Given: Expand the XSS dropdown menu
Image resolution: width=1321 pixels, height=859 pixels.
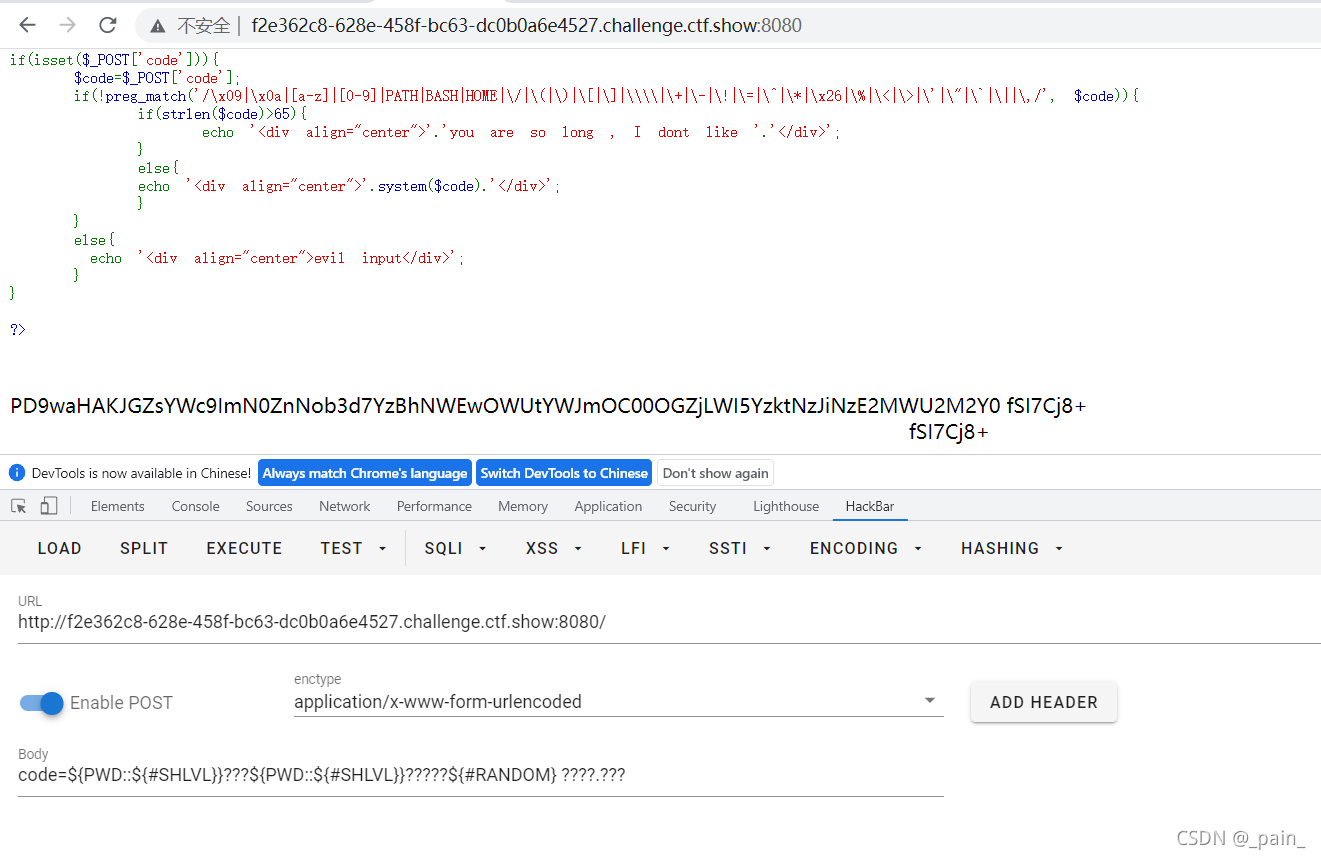Looking at the screenshot, I should pos(555,548).
